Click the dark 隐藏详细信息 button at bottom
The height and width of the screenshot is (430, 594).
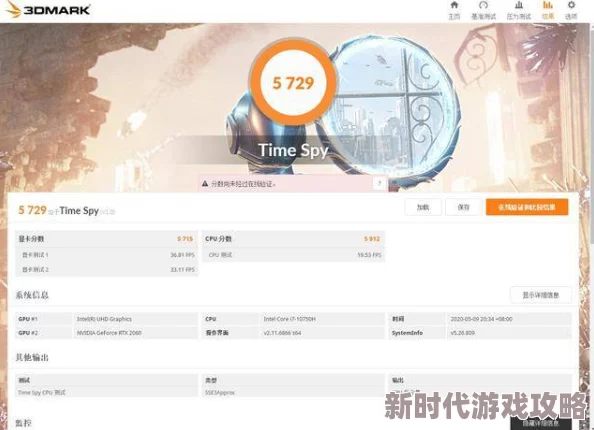(x=541, y=423)
